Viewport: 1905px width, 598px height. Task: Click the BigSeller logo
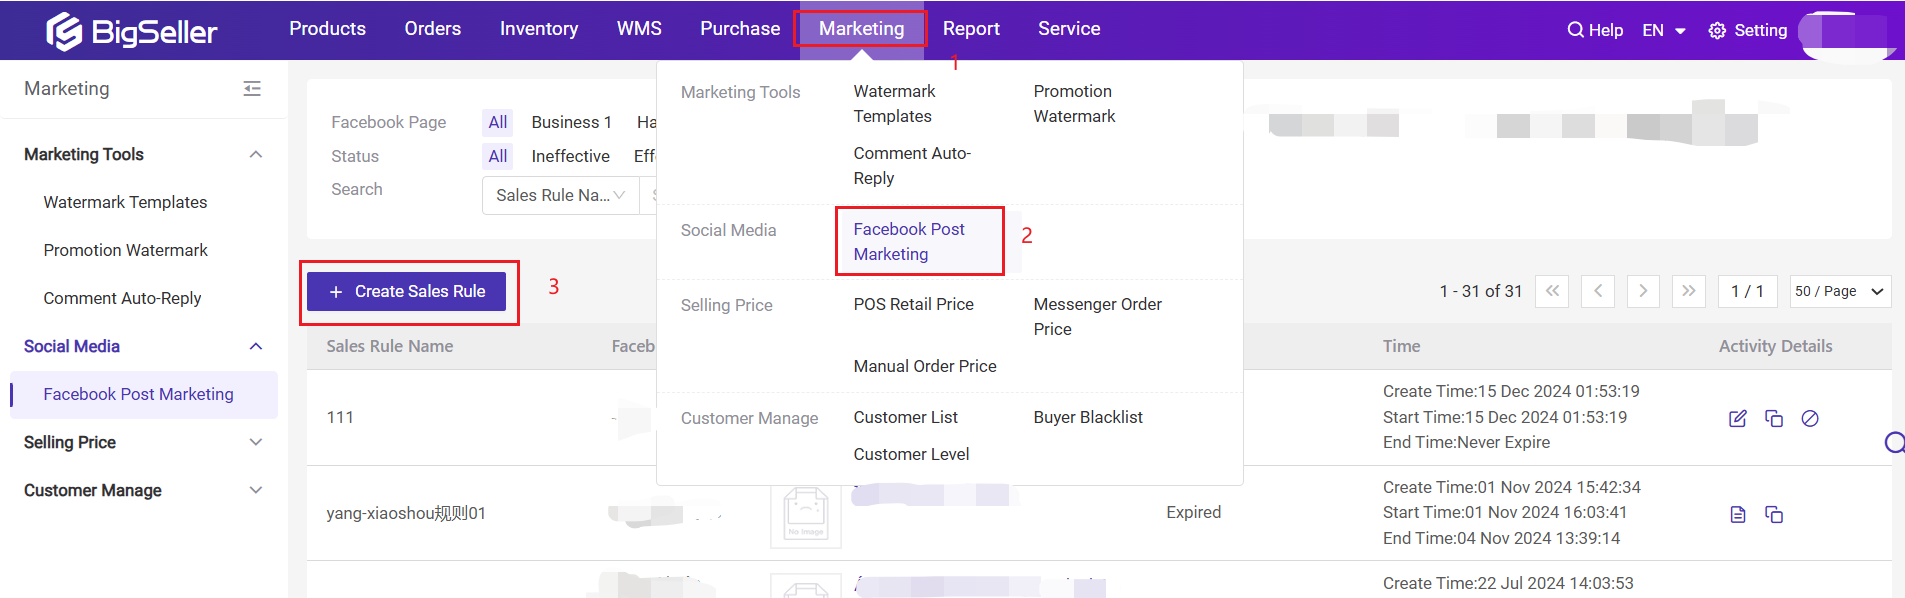pyautogui.click(x=131, y=31)
